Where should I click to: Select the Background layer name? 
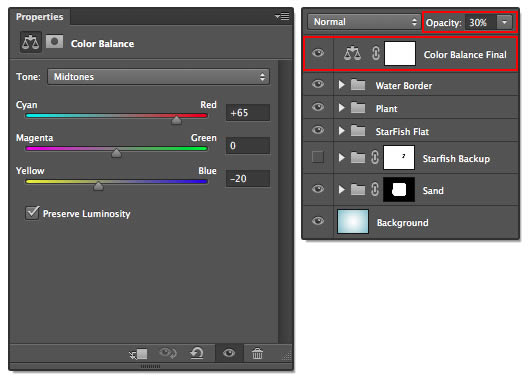click(403, 223)
